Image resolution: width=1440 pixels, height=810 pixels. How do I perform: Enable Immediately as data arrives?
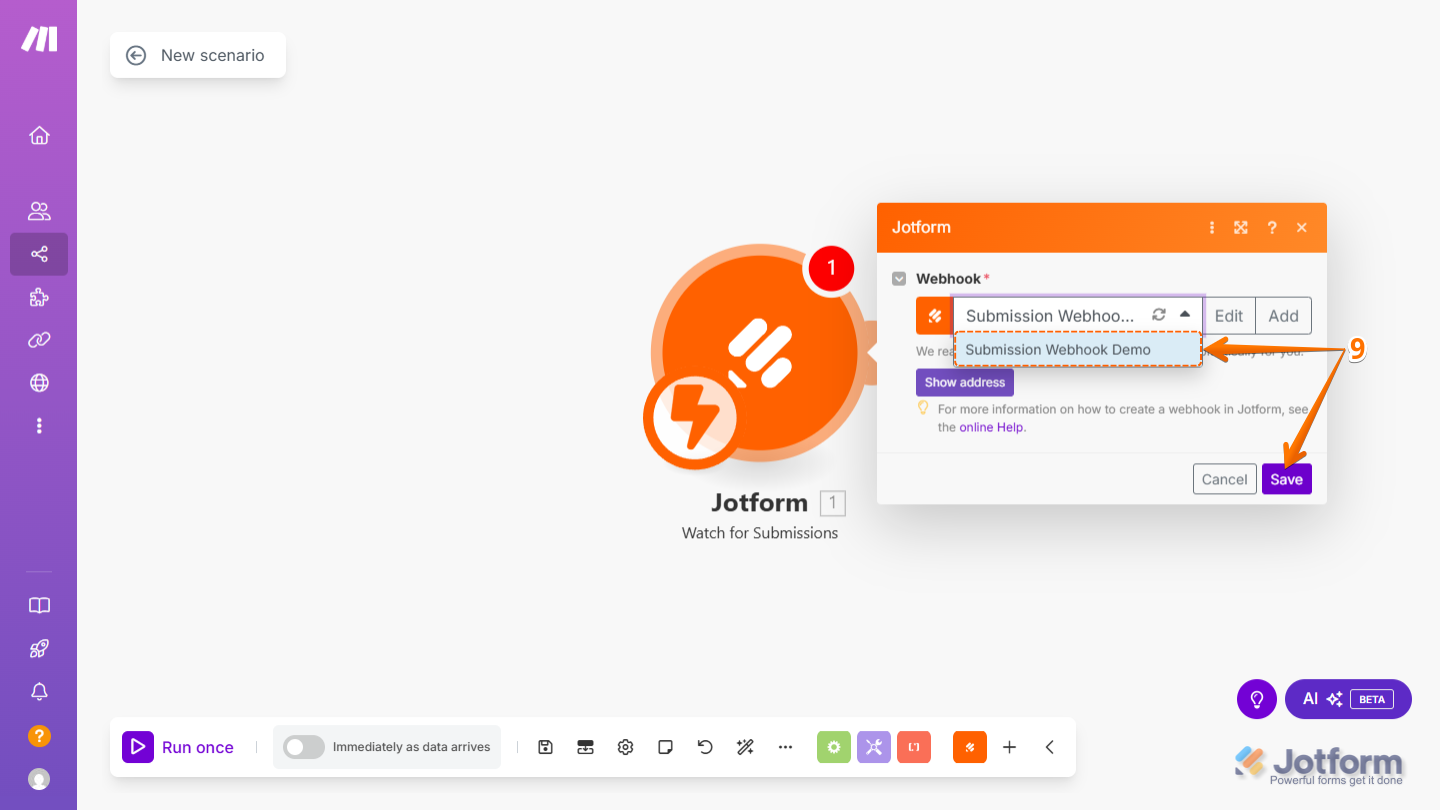coord(303,747)
